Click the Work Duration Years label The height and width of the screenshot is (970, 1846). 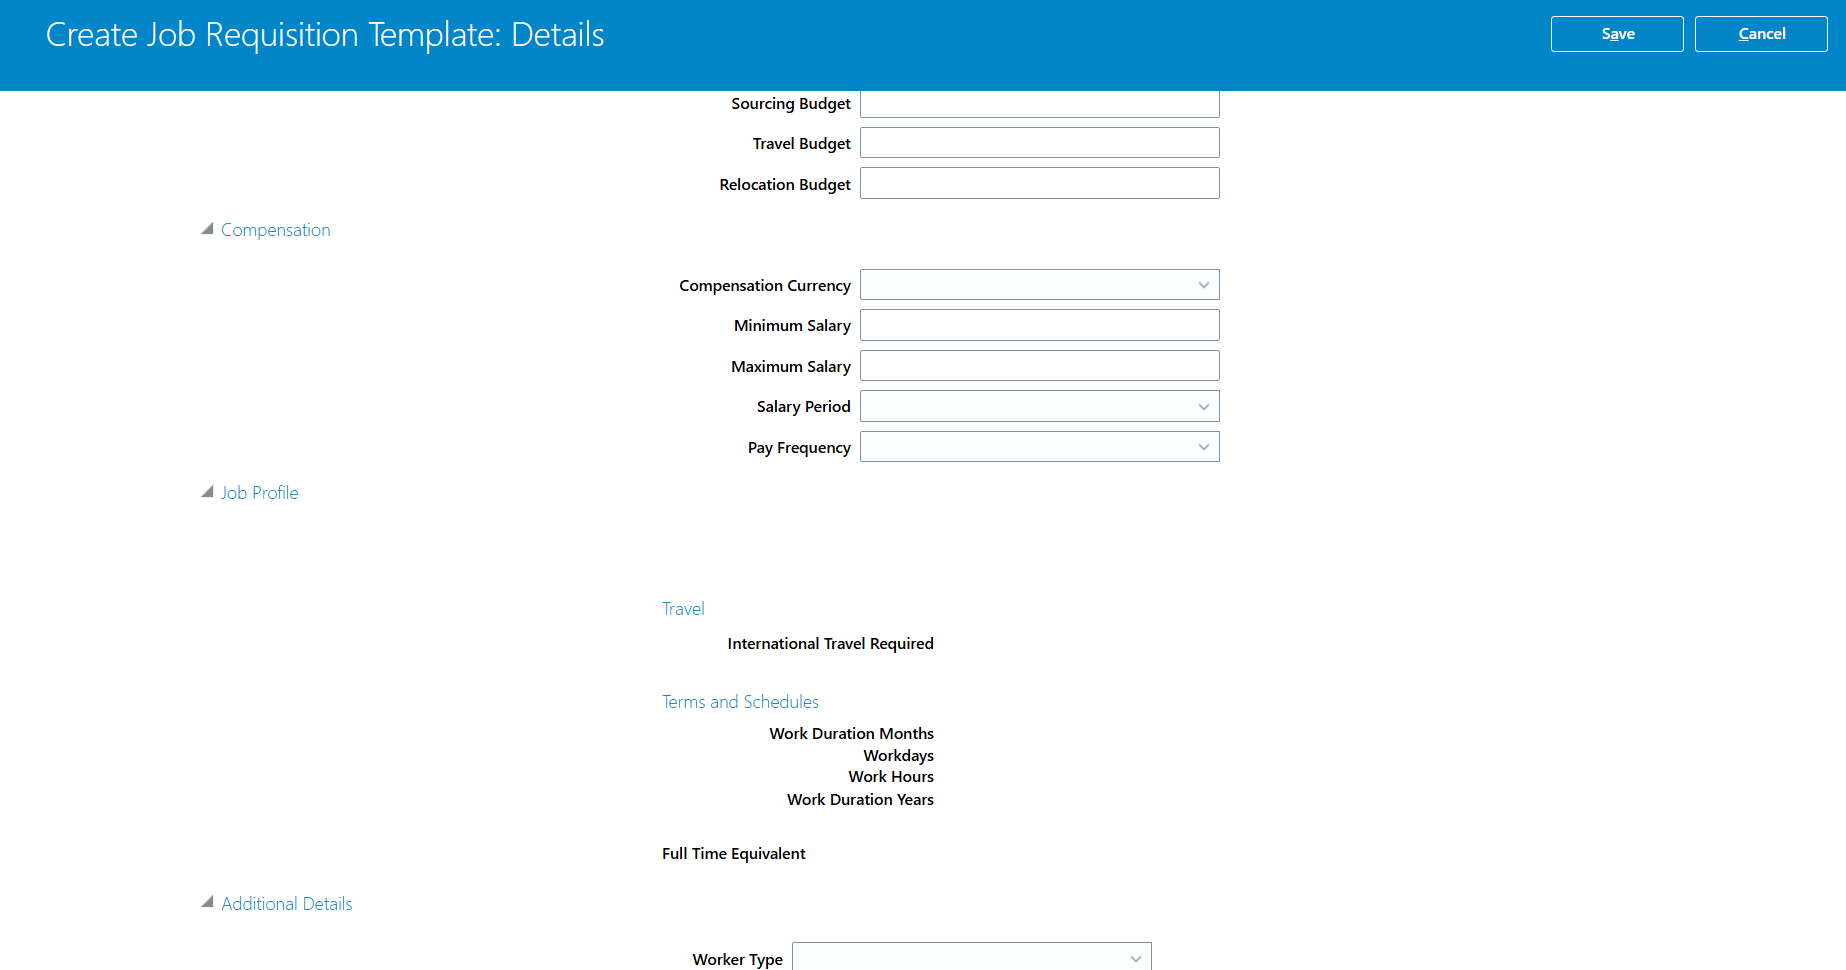click(861, 800)
